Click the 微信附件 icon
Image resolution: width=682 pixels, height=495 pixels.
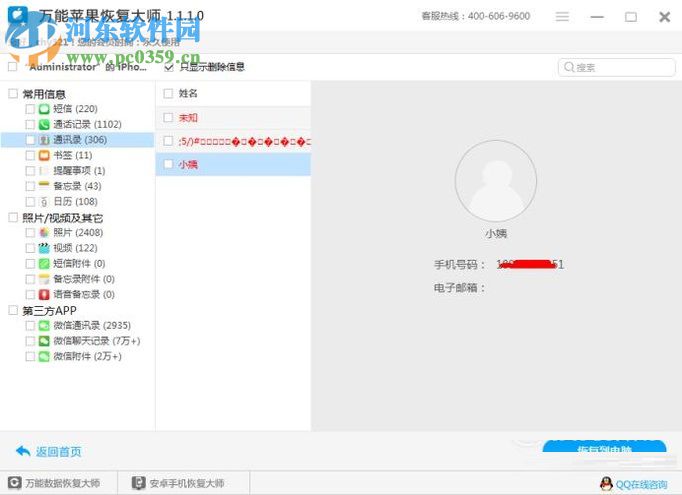(x=44, y=356)
